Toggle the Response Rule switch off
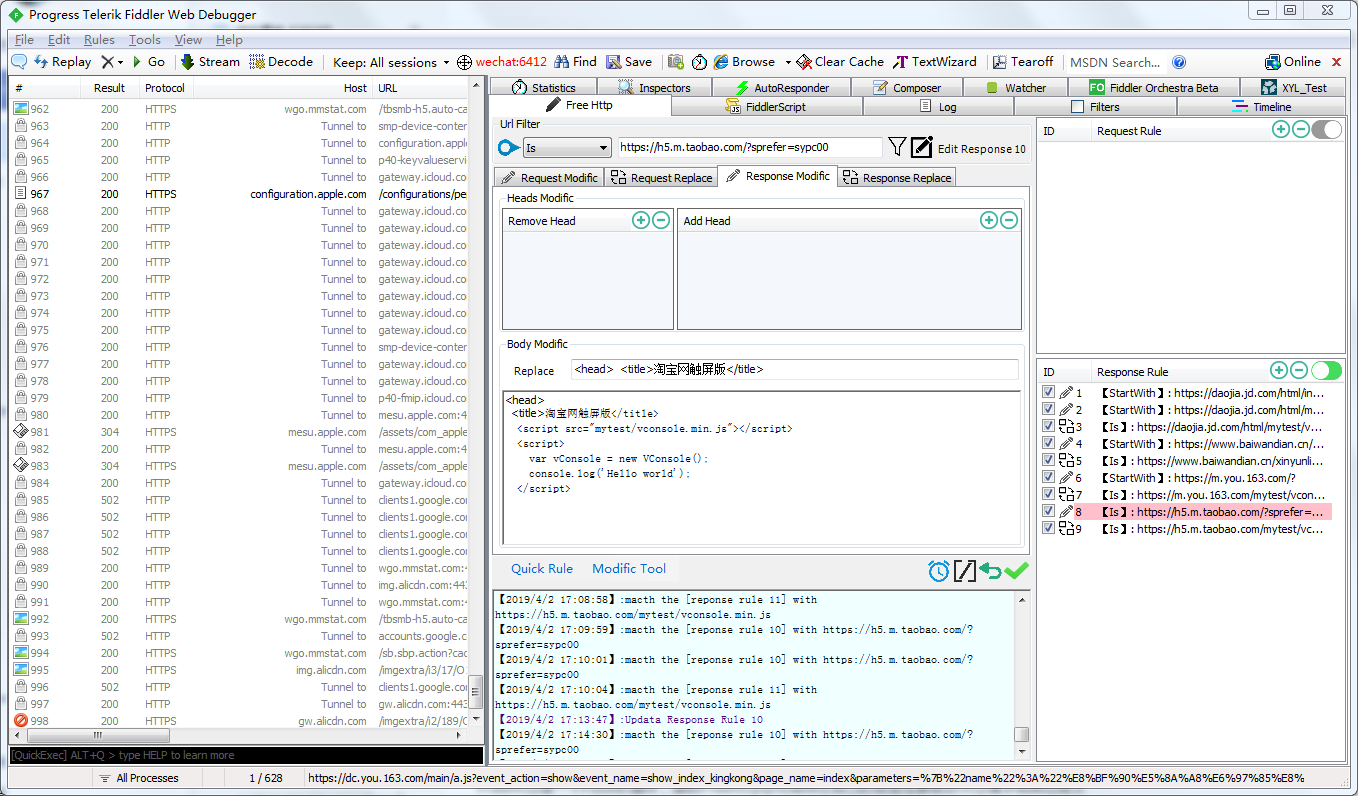This screenshot has width=1358, height=796. tap(1326, 370)
